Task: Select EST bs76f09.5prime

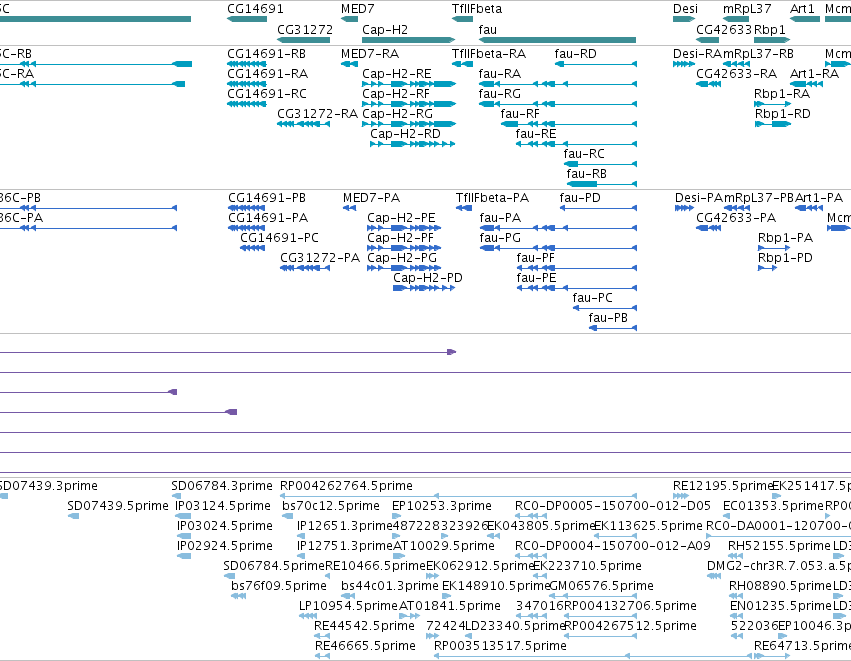Action: point(238,596)
